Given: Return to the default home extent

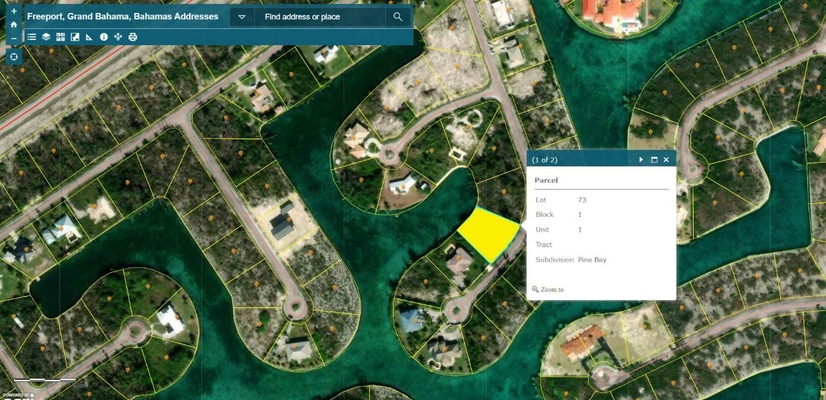Looking at the screenshot, I should pyautogui.click(x=13, y=24).
